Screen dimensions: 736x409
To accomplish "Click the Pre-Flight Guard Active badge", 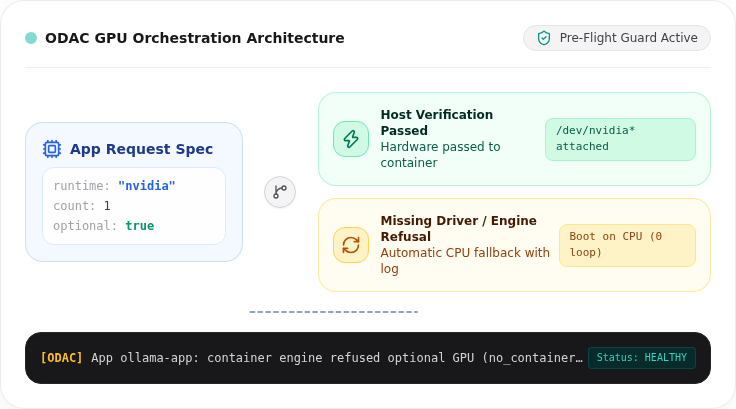I will (617, 38).
